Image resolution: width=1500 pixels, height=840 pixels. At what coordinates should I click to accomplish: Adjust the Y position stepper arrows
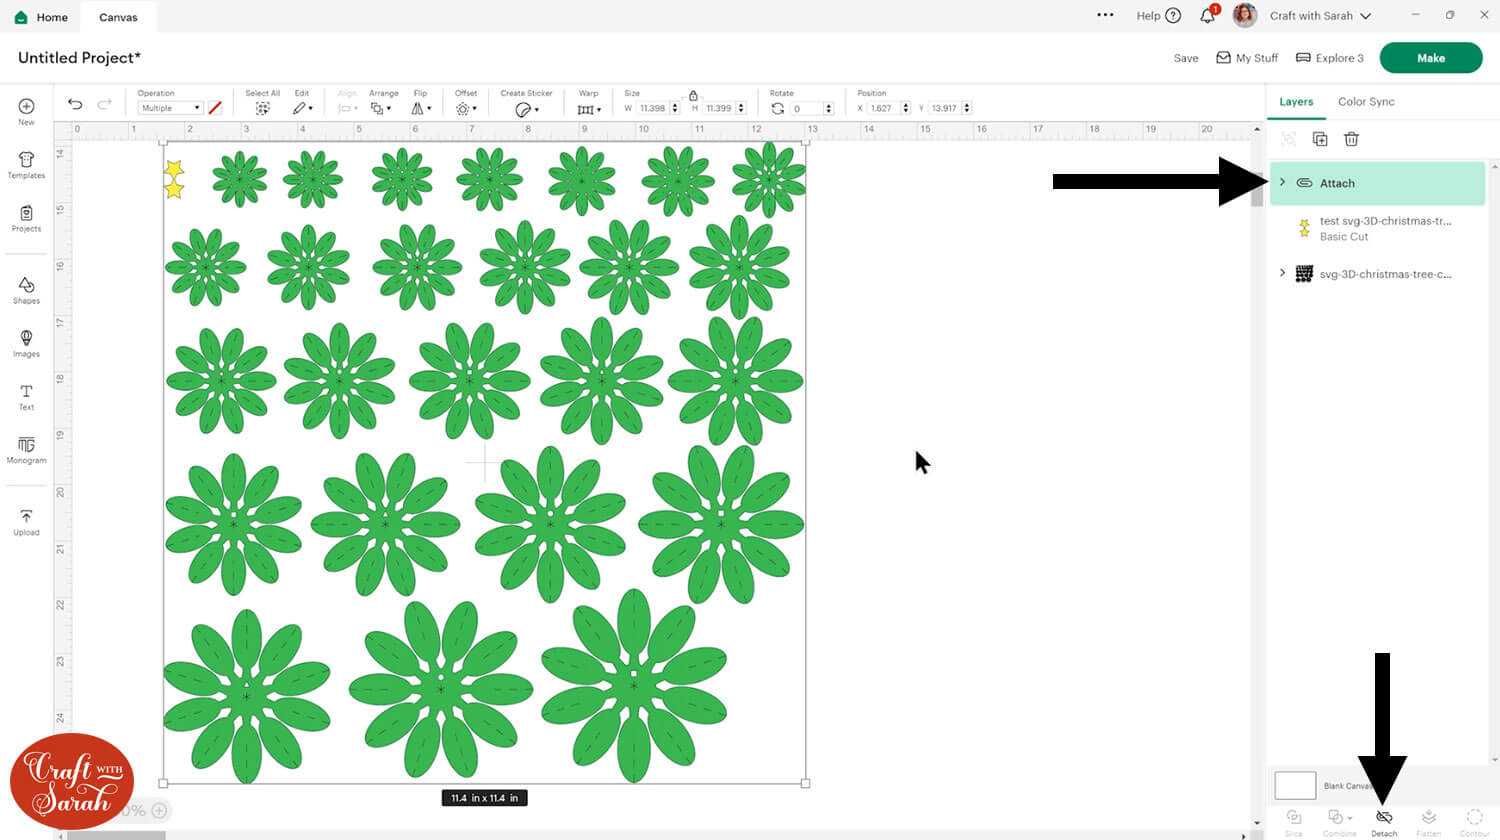[967, 108]
